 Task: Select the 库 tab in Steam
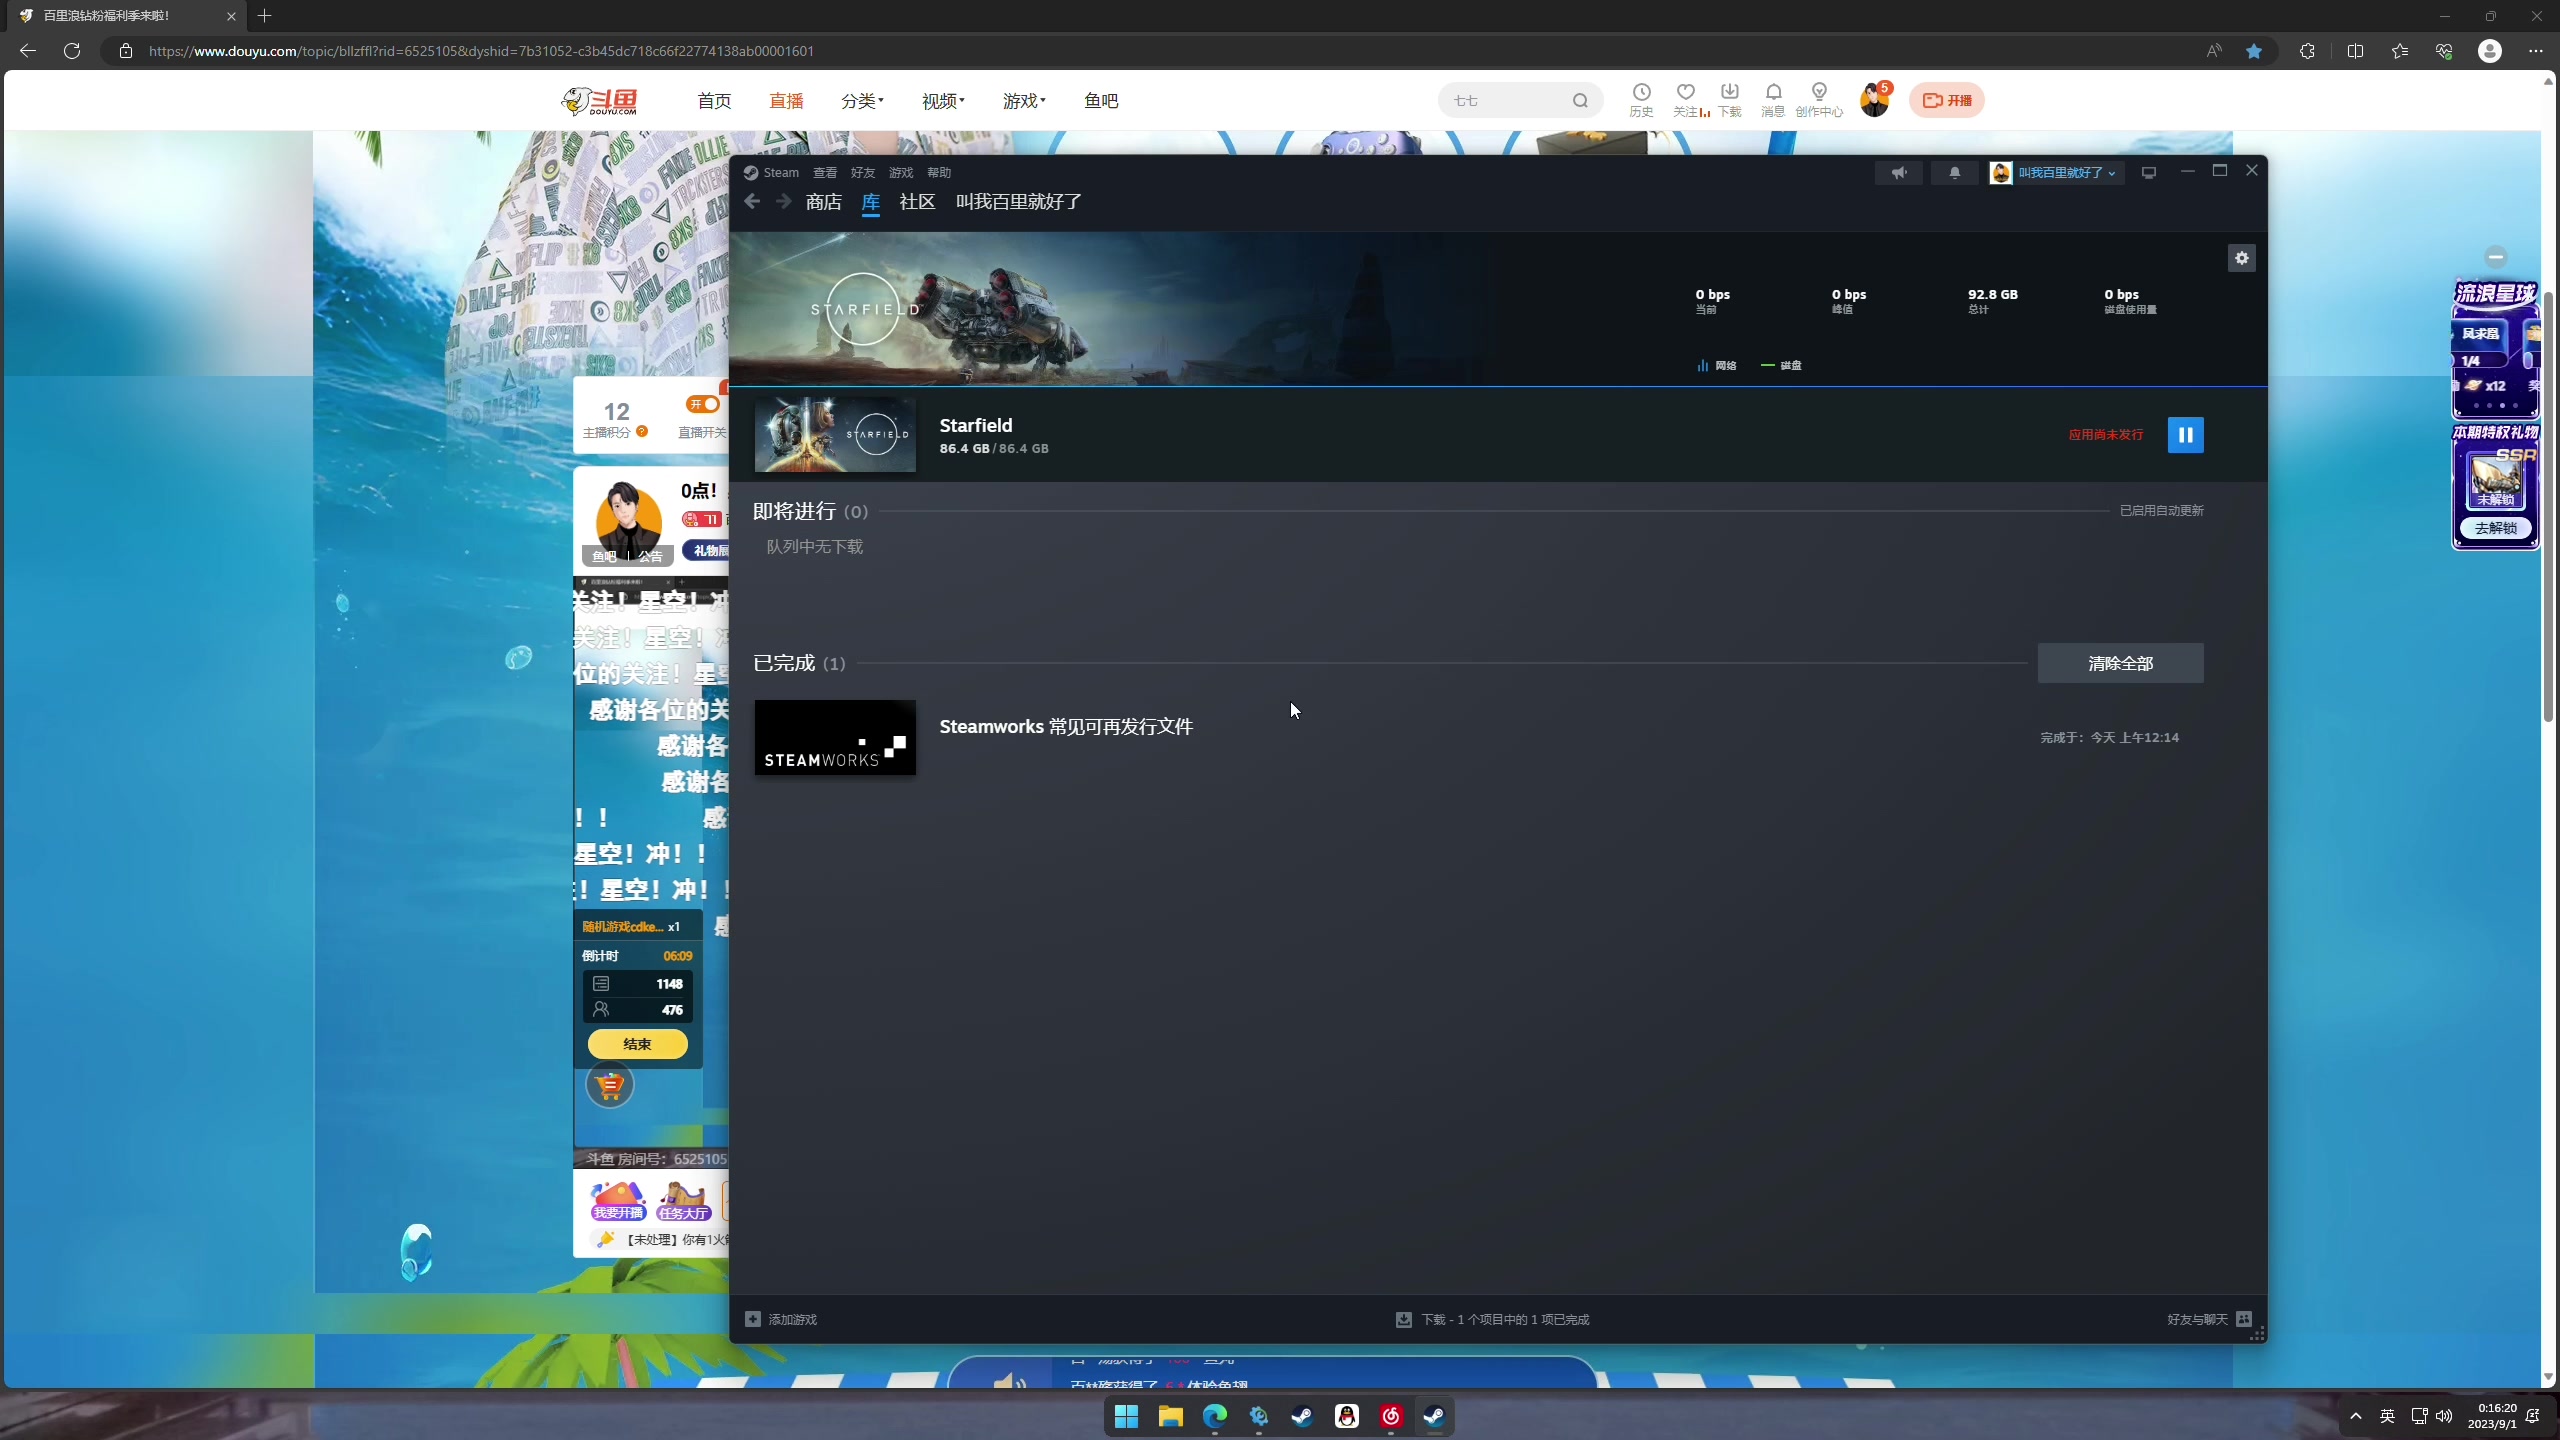(x=871, y=202)
